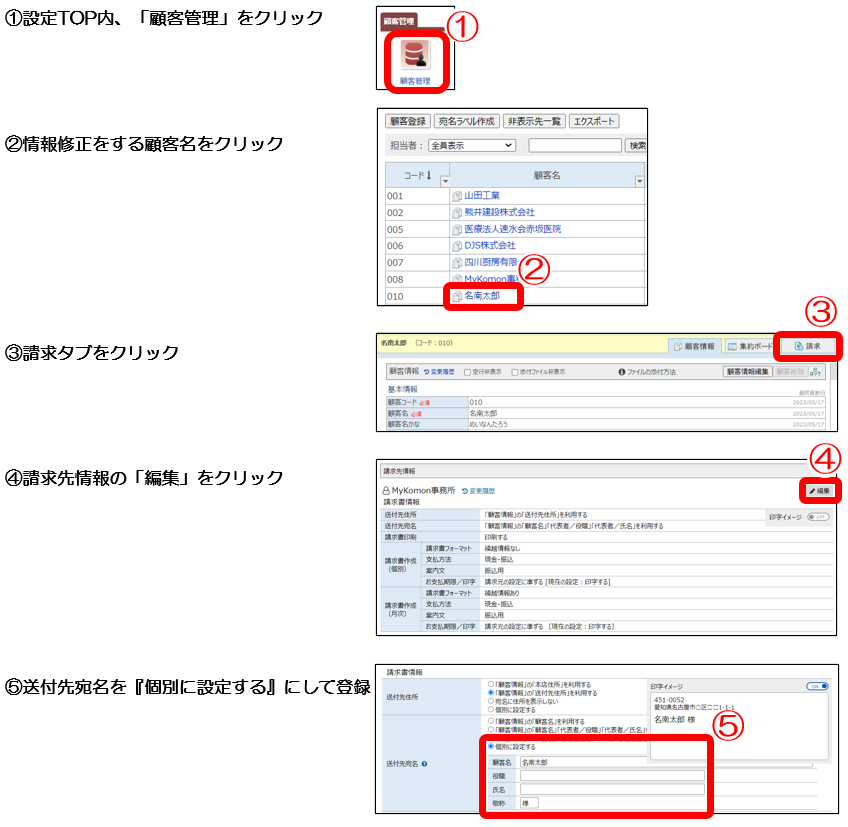
Task: Open the 顧客管理 icon in settings
Action: [x=415, y=58]
